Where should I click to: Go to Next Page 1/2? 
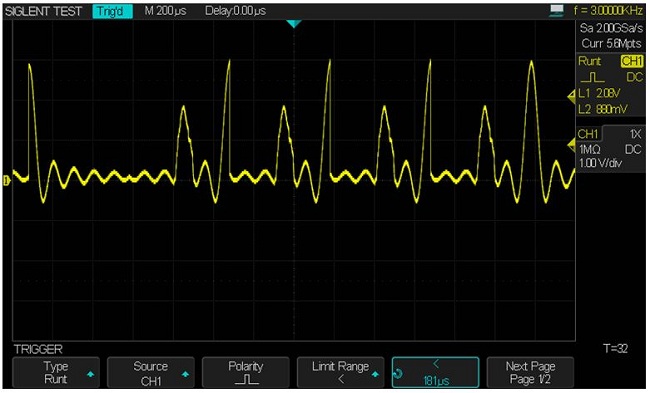[530, 373]
